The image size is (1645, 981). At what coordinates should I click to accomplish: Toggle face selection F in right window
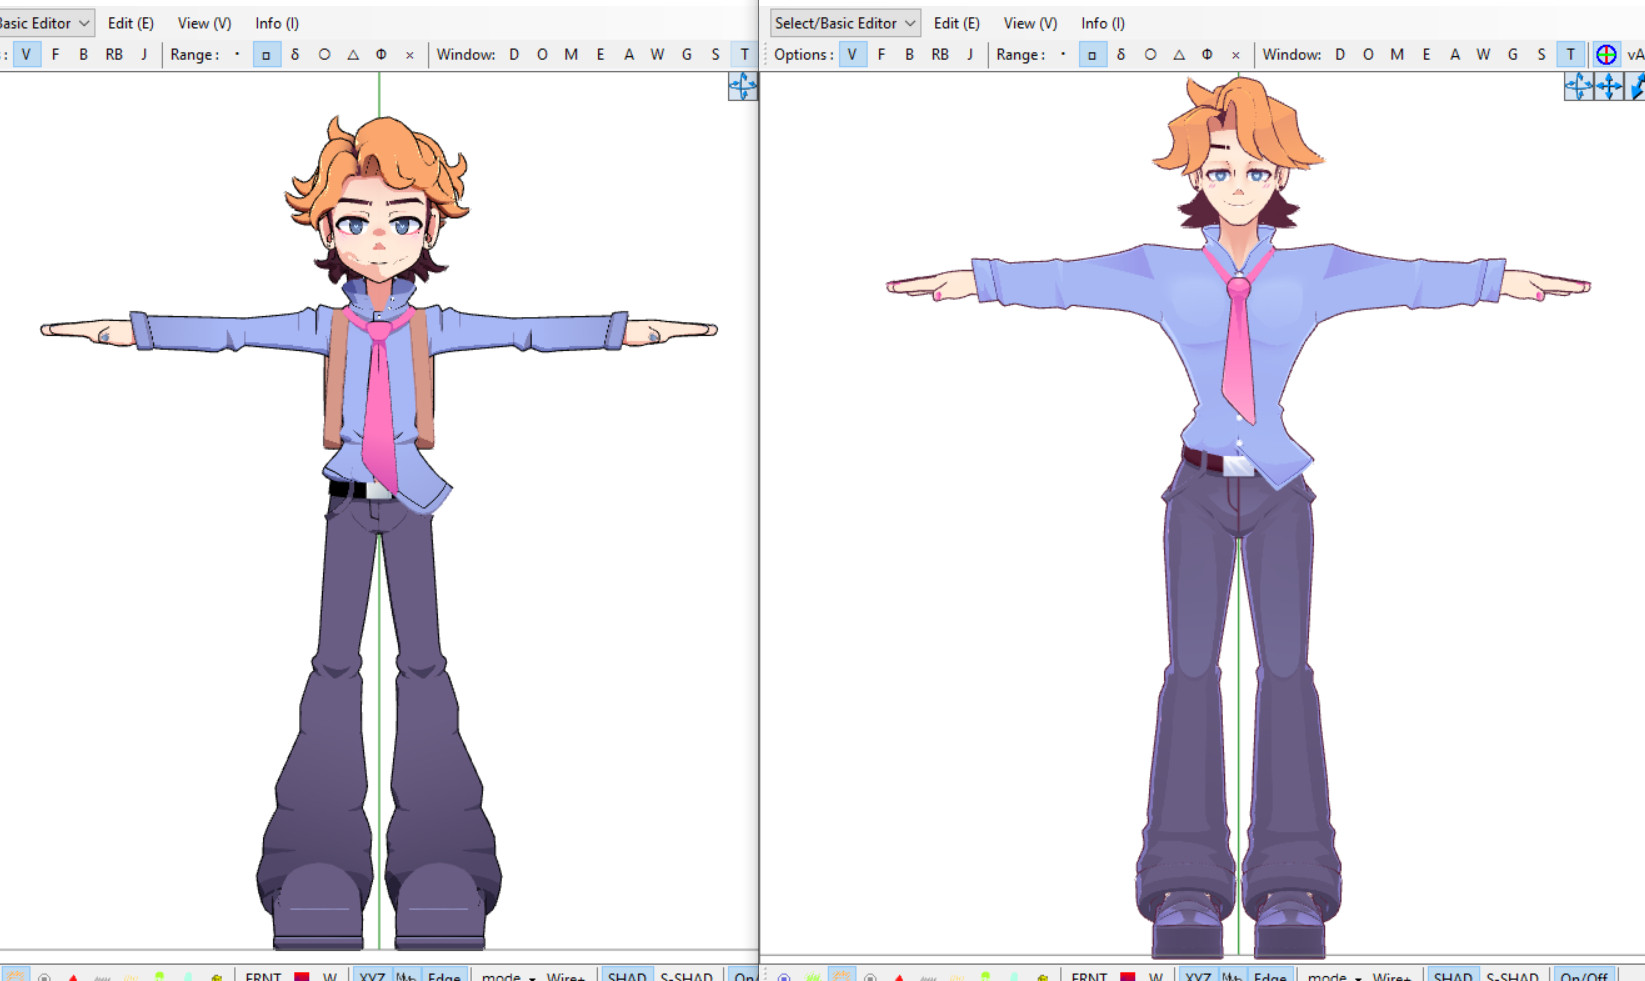pos(881,54)
